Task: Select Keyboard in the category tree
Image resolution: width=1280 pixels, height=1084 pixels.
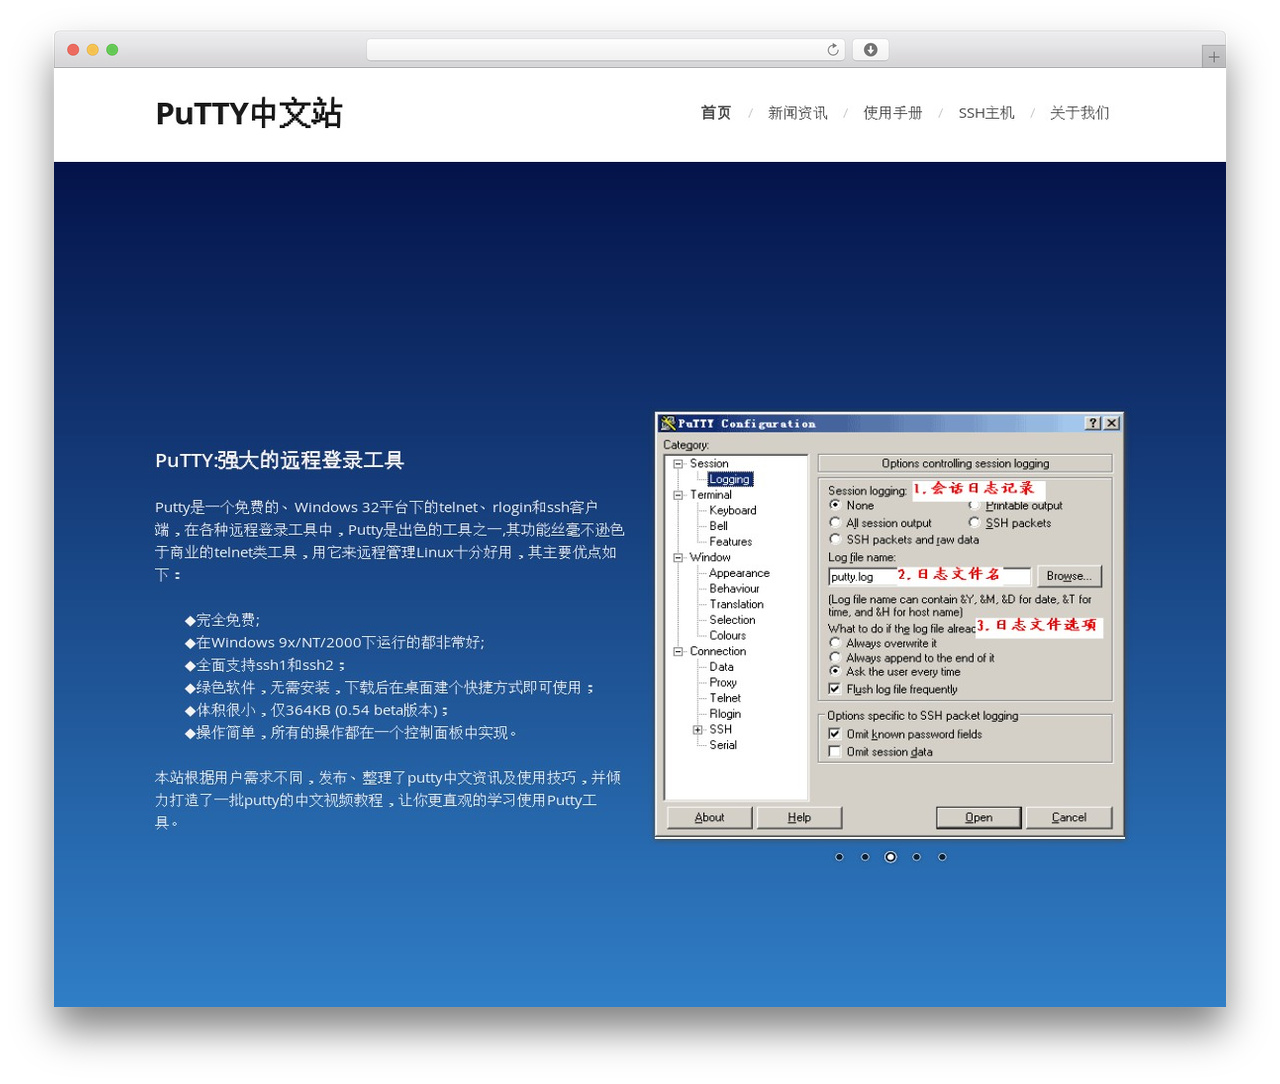Action: [732, 511]
